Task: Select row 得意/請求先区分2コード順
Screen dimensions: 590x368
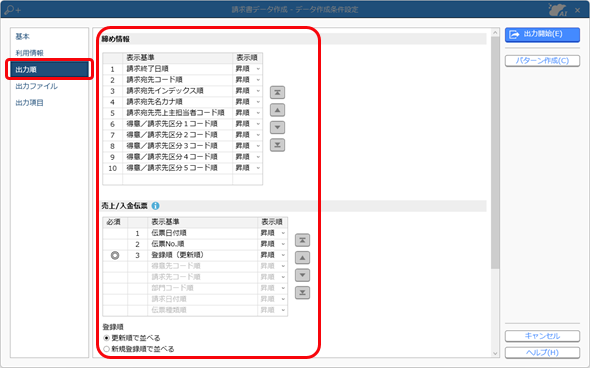Action: [182, 135]
